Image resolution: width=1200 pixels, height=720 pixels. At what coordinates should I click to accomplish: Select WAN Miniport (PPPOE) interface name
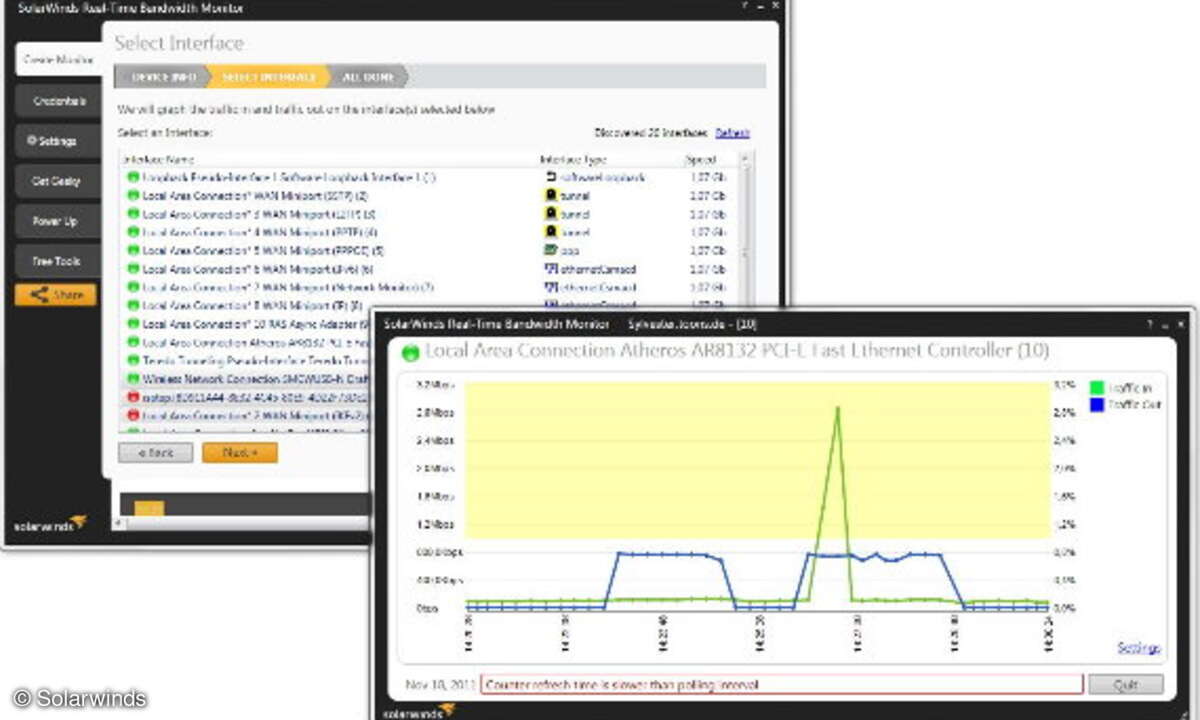coord(263,251)
